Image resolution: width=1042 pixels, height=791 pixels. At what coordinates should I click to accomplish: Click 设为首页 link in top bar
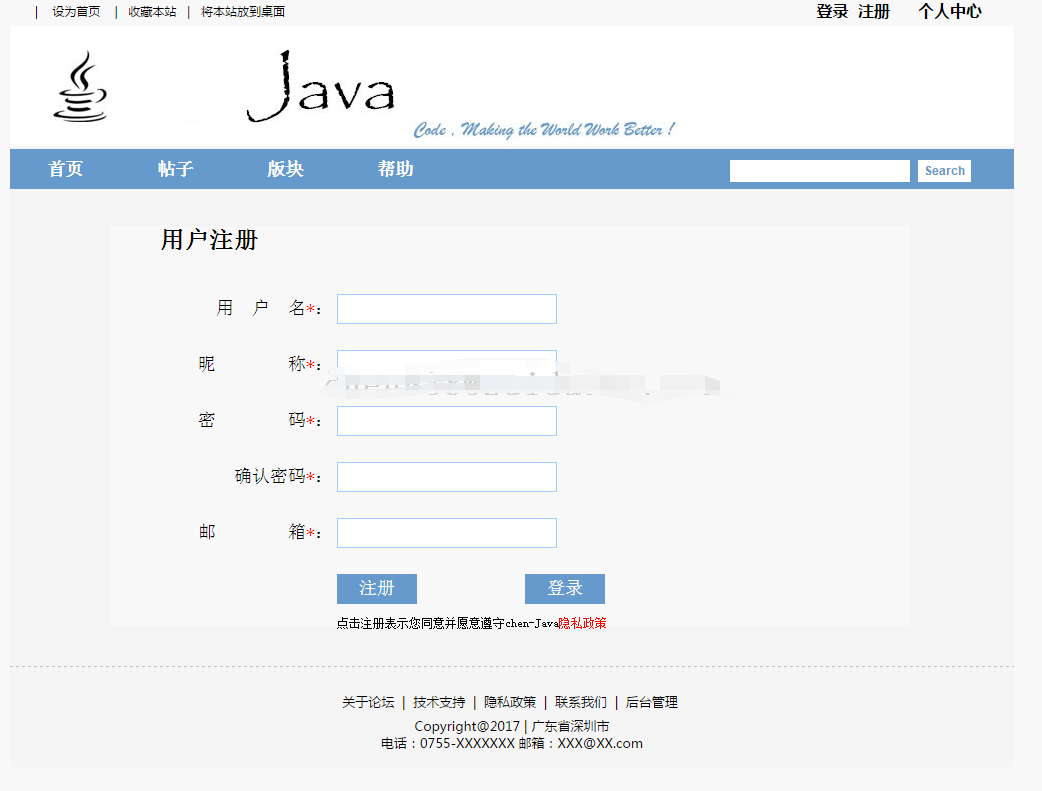[76, 12]
